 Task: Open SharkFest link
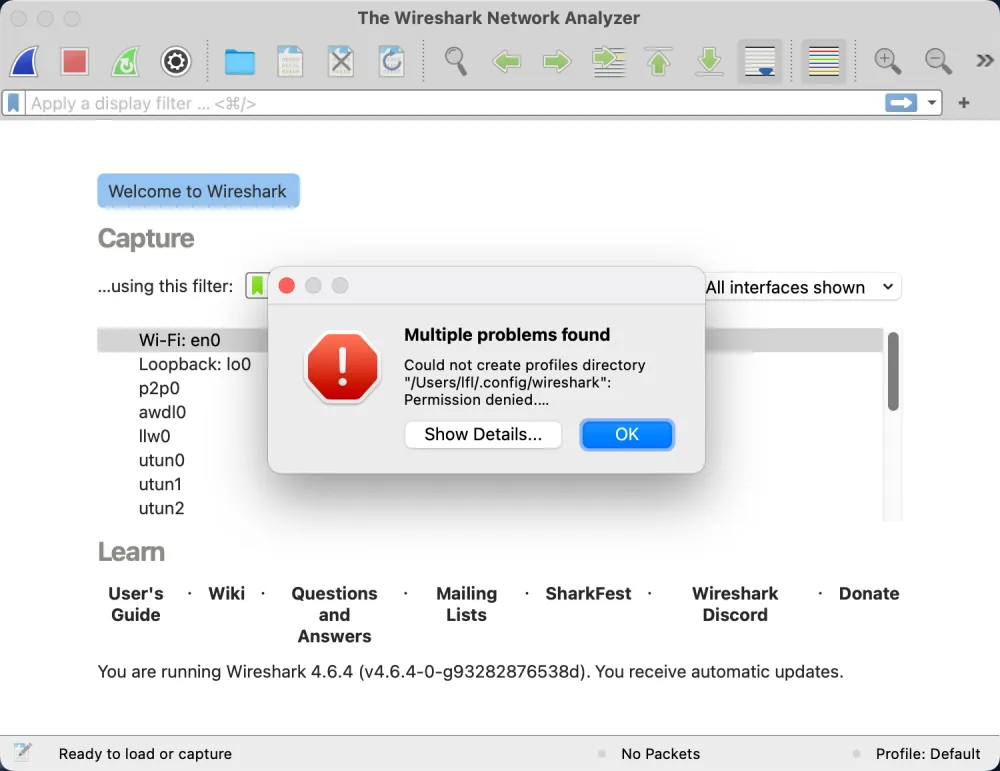(x=588, y=593)
